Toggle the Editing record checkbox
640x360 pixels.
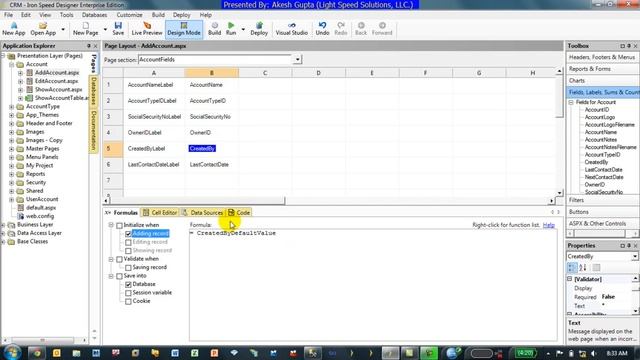pyautogui.click(x=128, y=242)
